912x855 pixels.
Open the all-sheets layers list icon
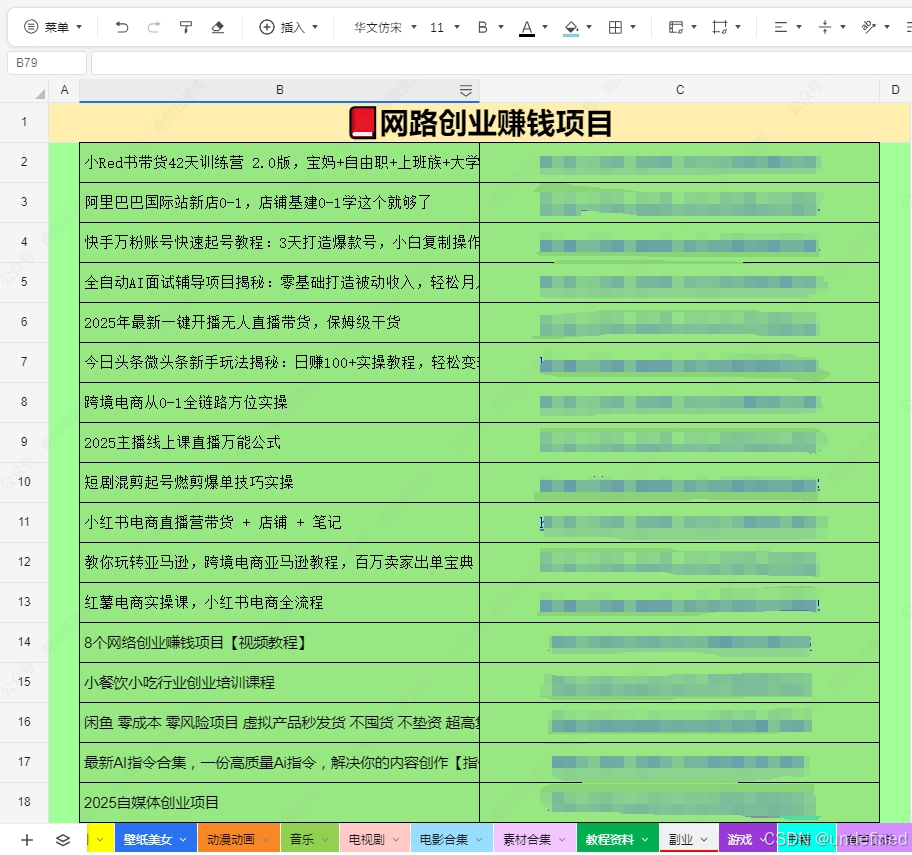point(63,840)
